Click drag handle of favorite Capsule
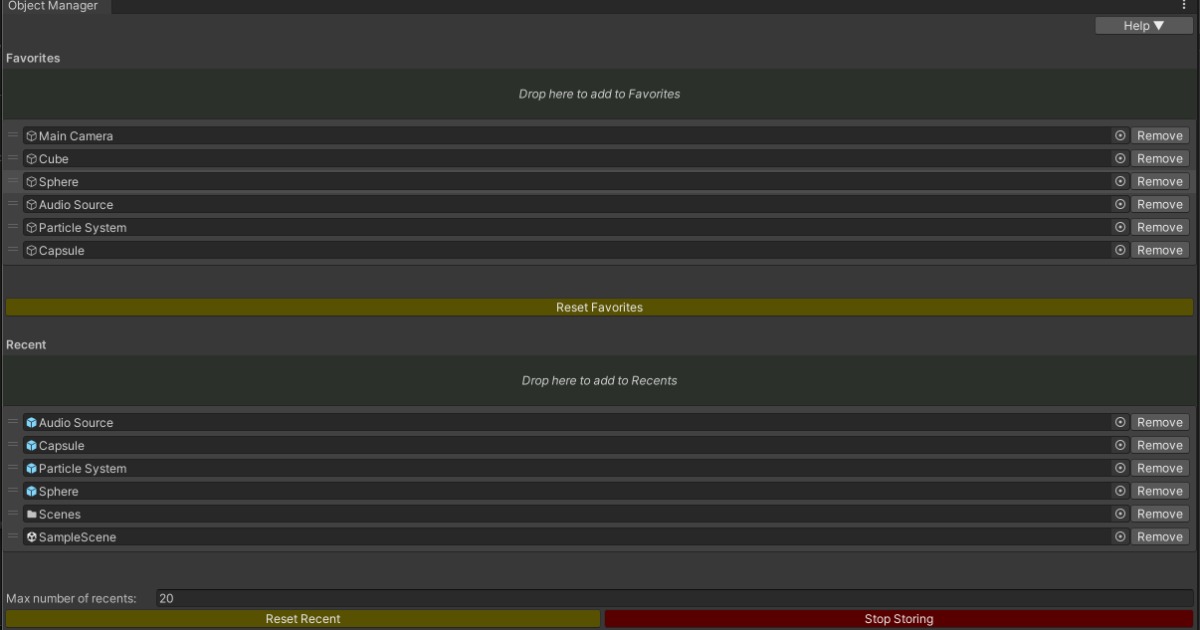Image resolution: width=1200 pixels, height=630 pixels. (13, 250)
